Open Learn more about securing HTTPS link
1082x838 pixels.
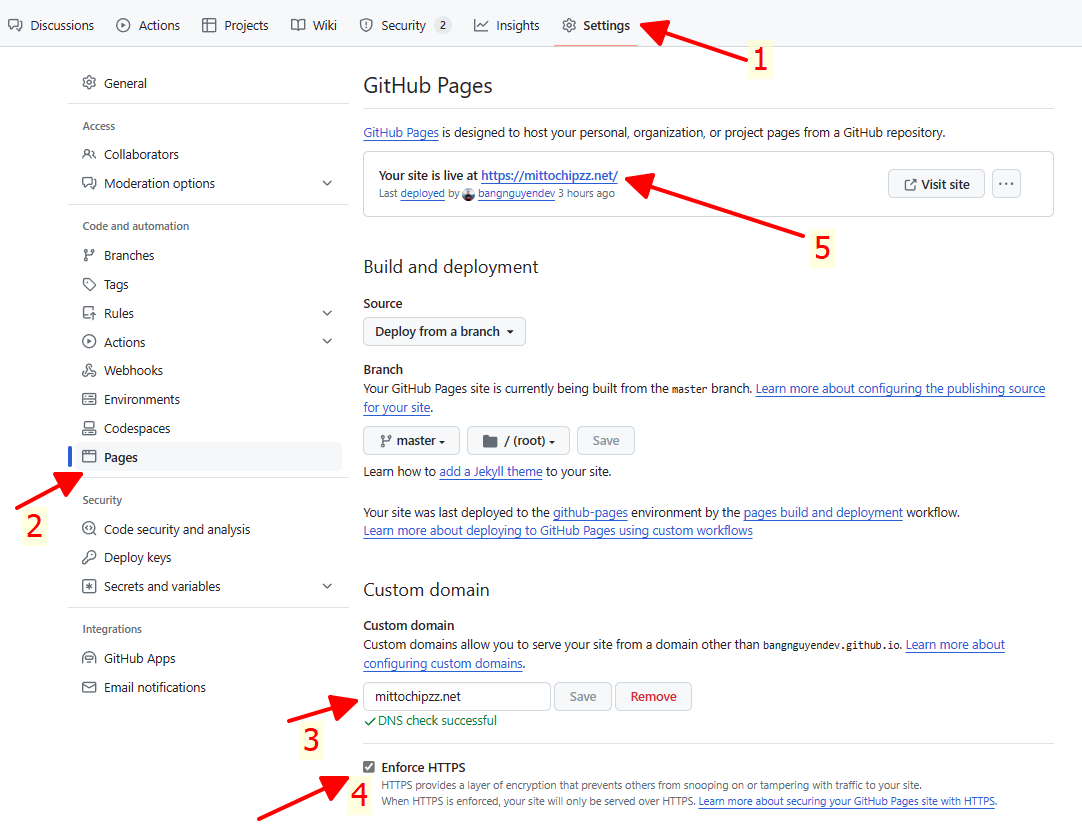coord(847,801)
